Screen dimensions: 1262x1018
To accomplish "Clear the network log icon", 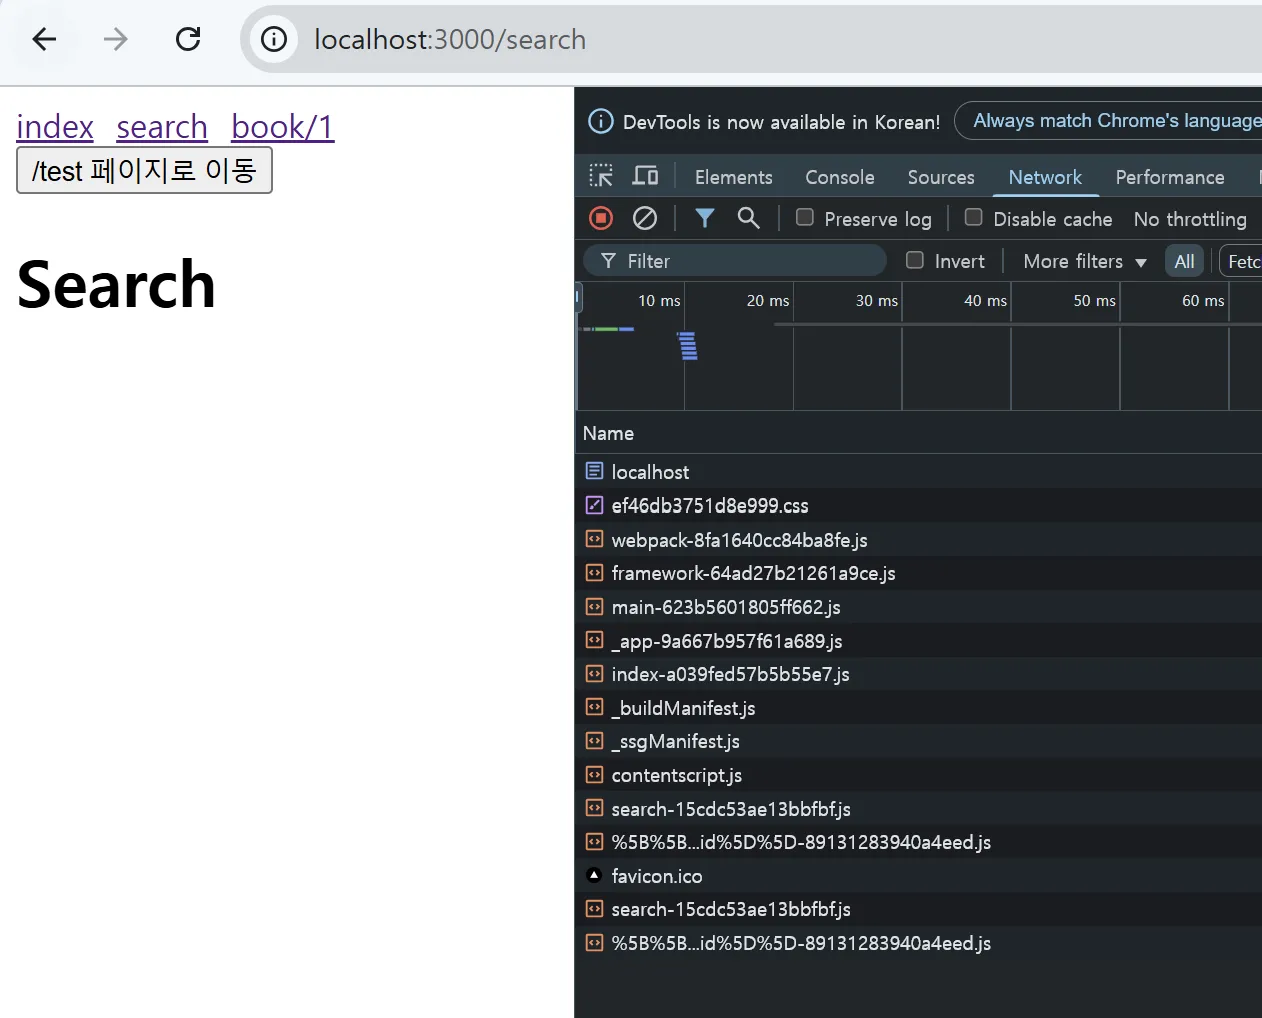I will [x=645, y=218].
